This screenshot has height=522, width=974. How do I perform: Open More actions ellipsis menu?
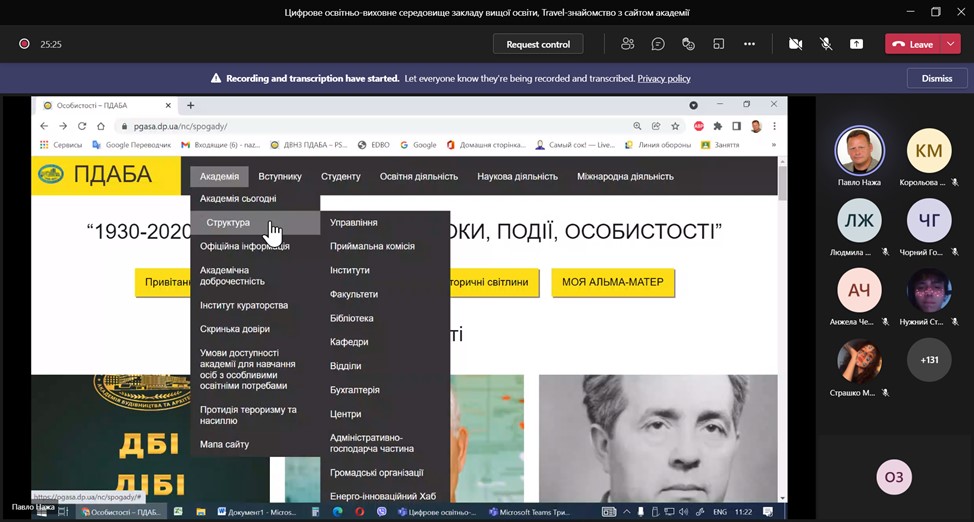[x=749, y=44]
